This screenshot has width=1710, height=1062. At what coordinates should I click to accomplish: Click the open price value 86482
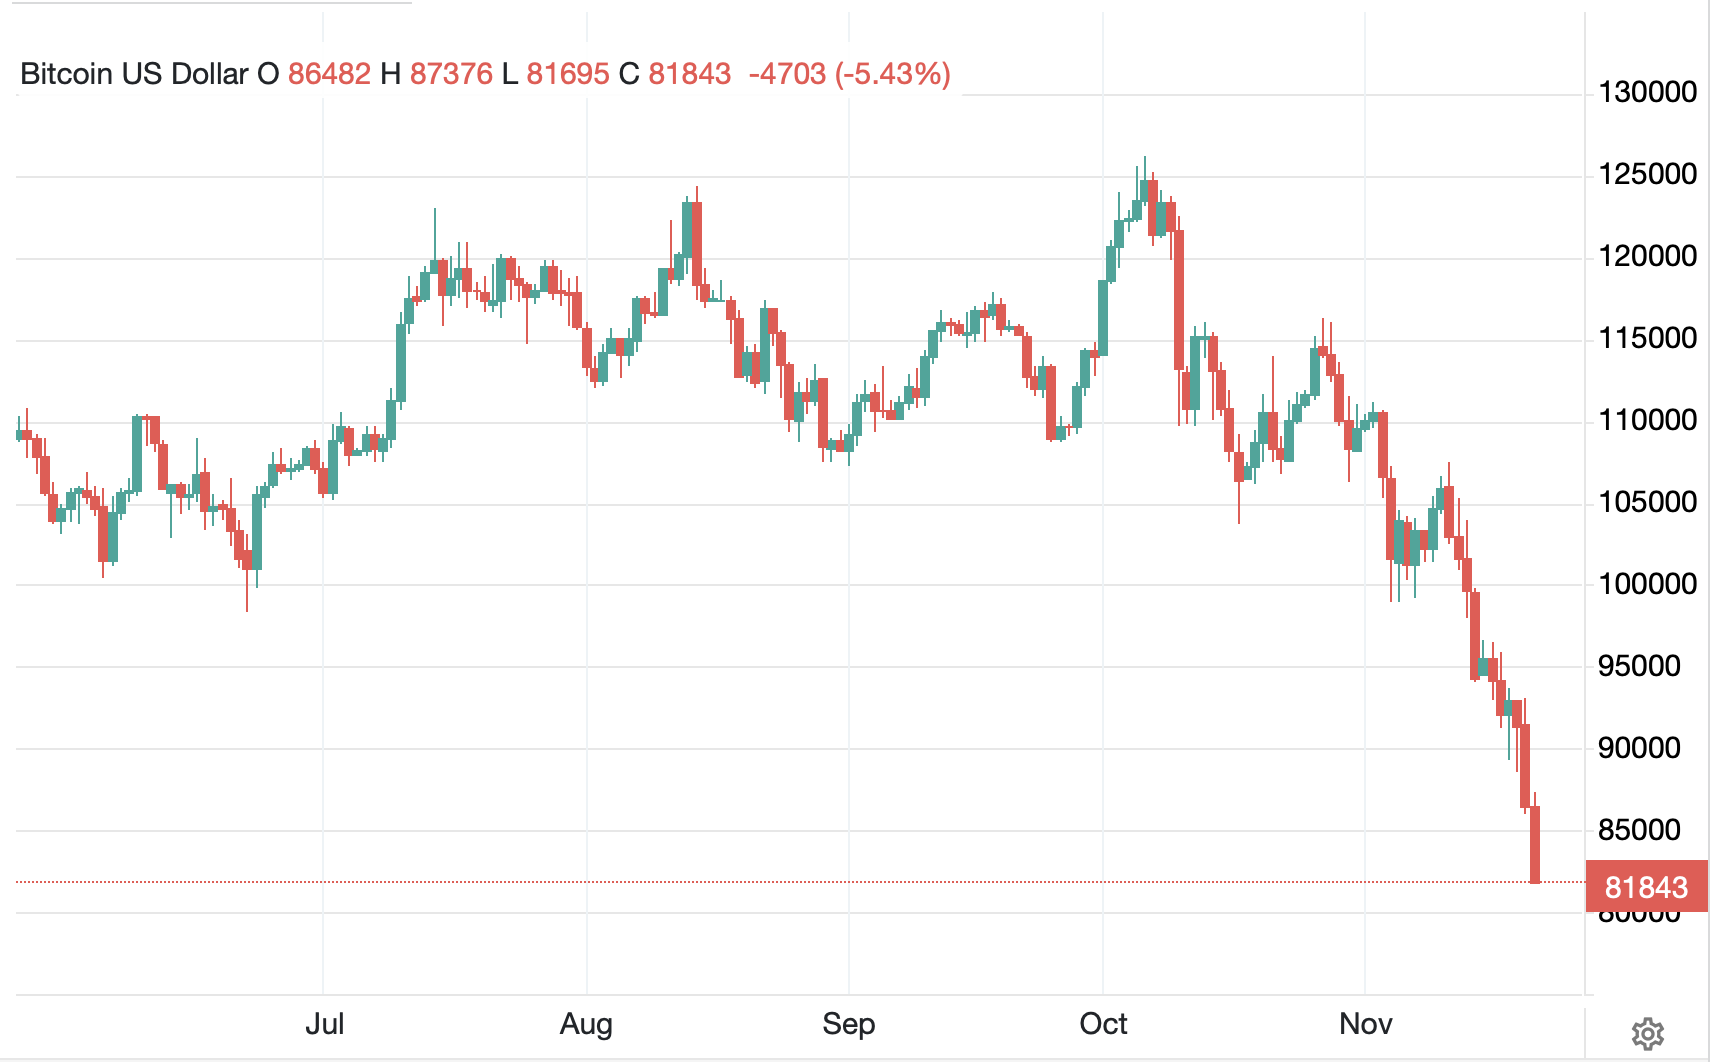point(329,74)
